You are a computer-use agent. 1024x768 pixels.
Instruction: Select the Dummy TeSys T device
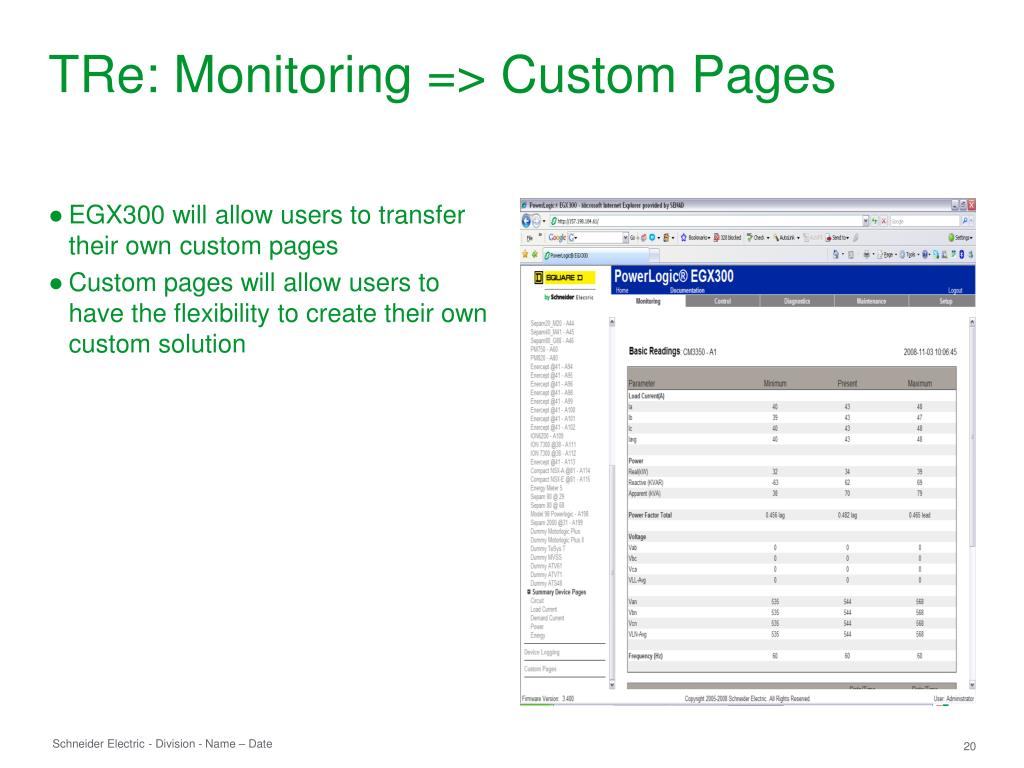[548, 549]
